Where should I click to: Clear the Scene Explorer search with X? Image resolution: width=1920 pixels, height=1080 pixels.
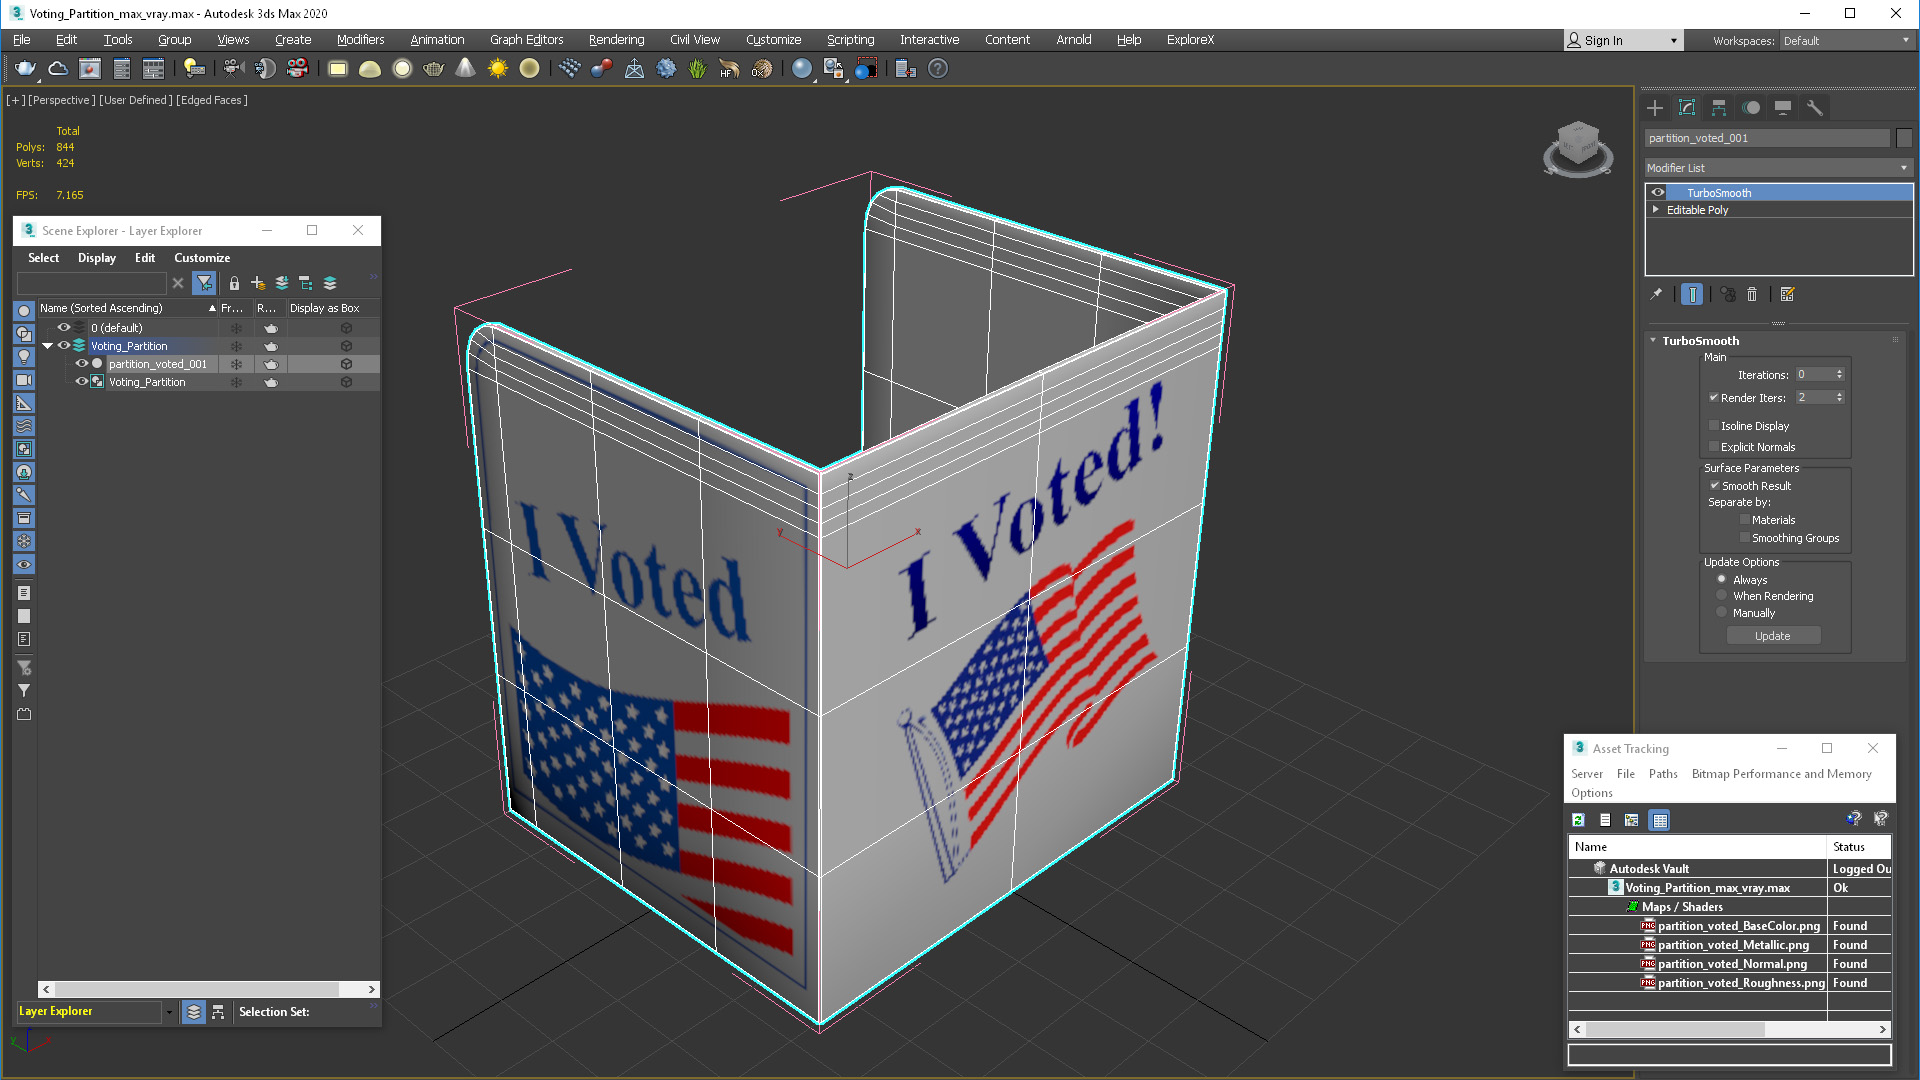click(178, 283)
